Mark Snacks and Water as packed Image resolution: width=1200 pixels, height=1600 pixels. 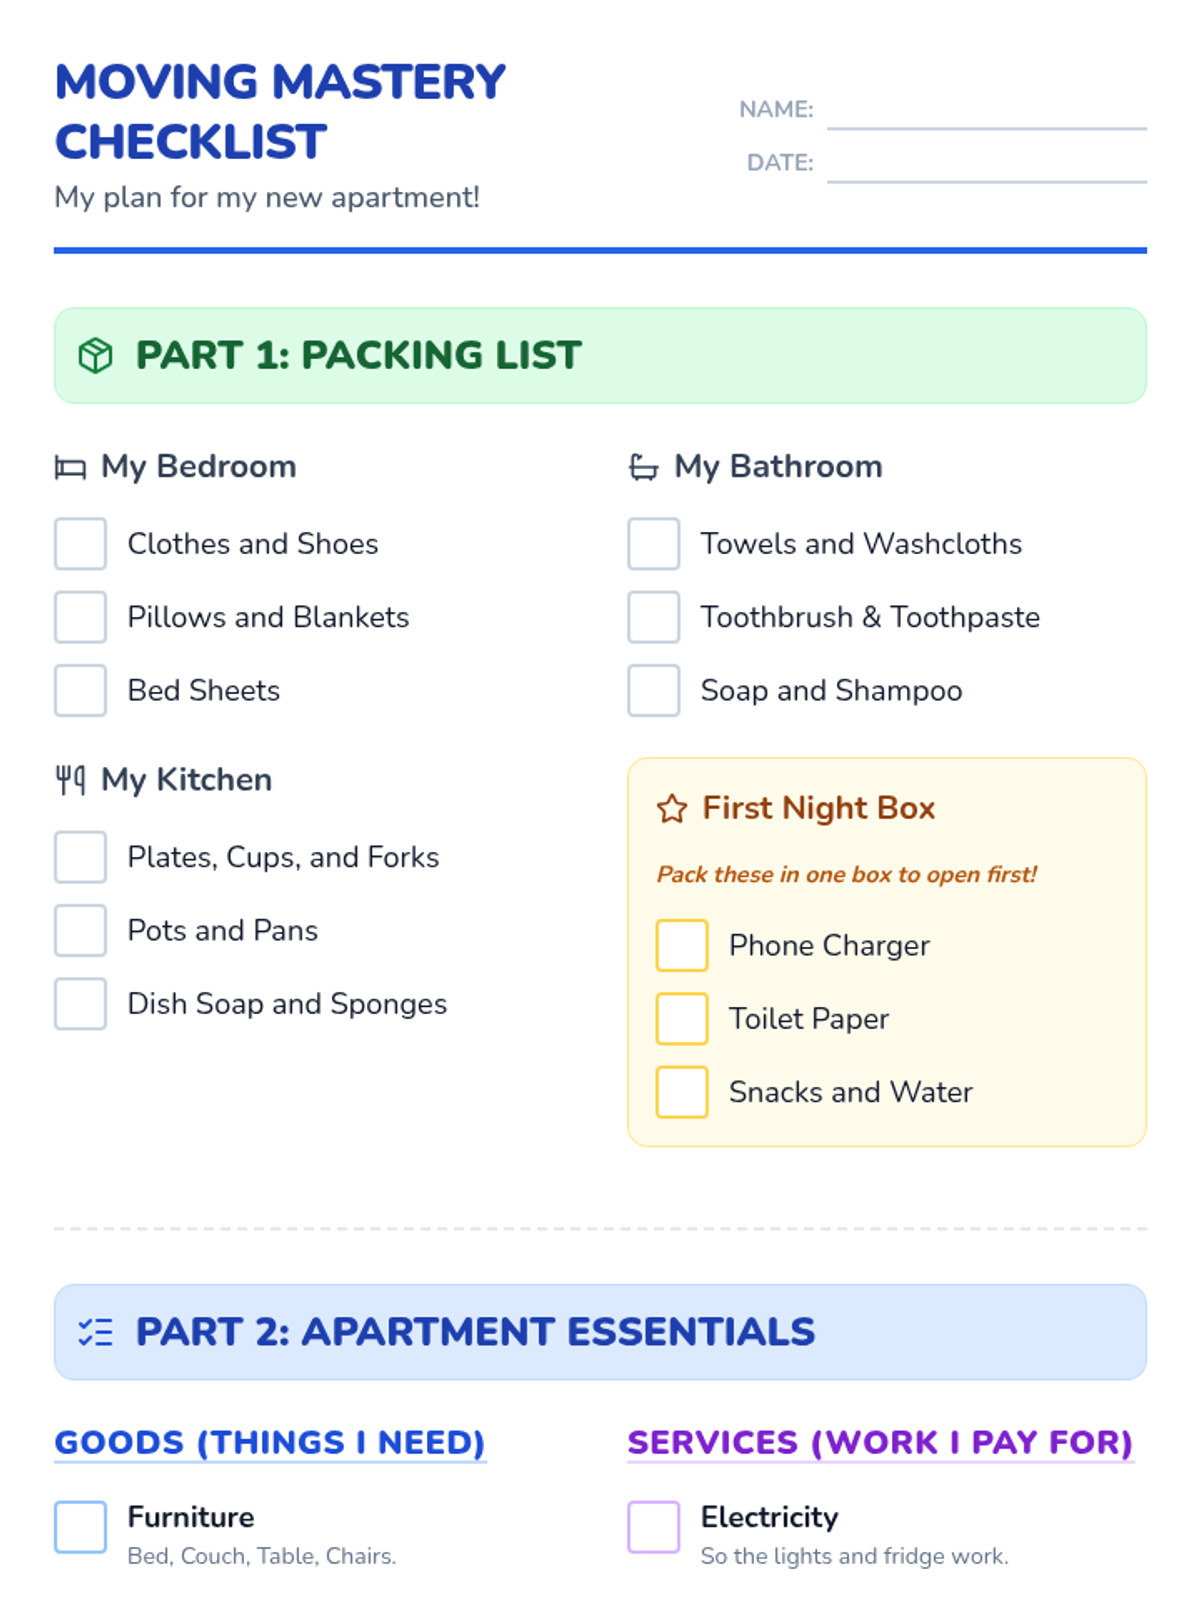click(682, 1092)
